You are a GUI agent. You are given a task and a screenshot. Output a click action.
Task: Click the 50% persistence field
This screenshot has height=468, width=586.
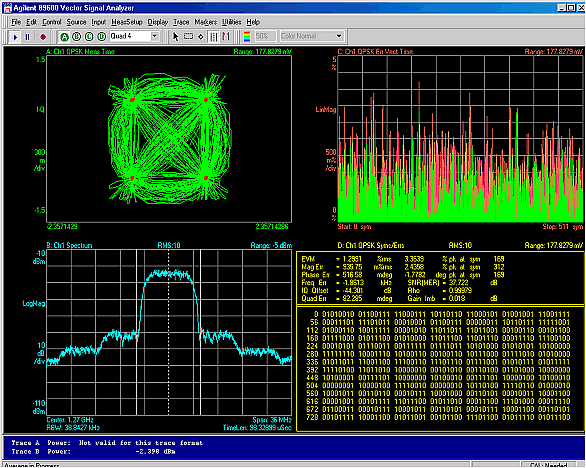(x=265, y=36)
